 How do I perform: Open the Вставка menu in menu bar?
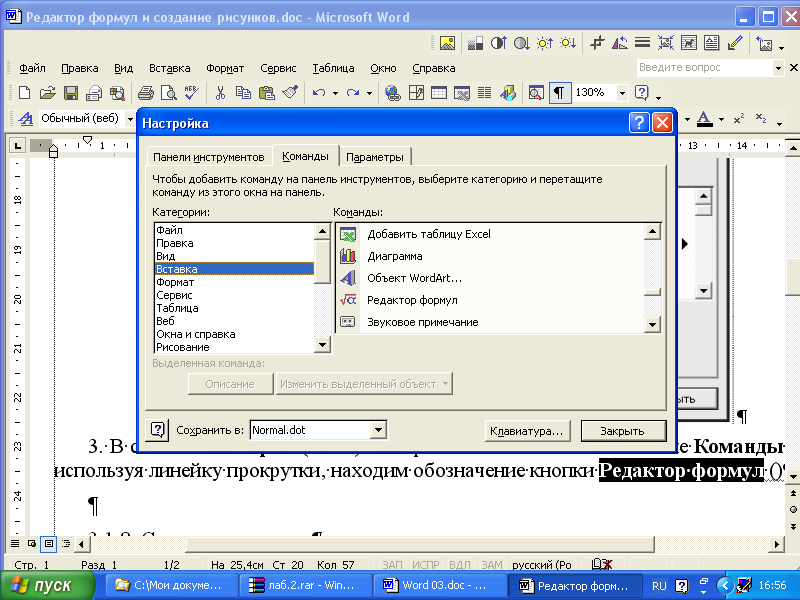pyautogui.click(x=169, y=68)
